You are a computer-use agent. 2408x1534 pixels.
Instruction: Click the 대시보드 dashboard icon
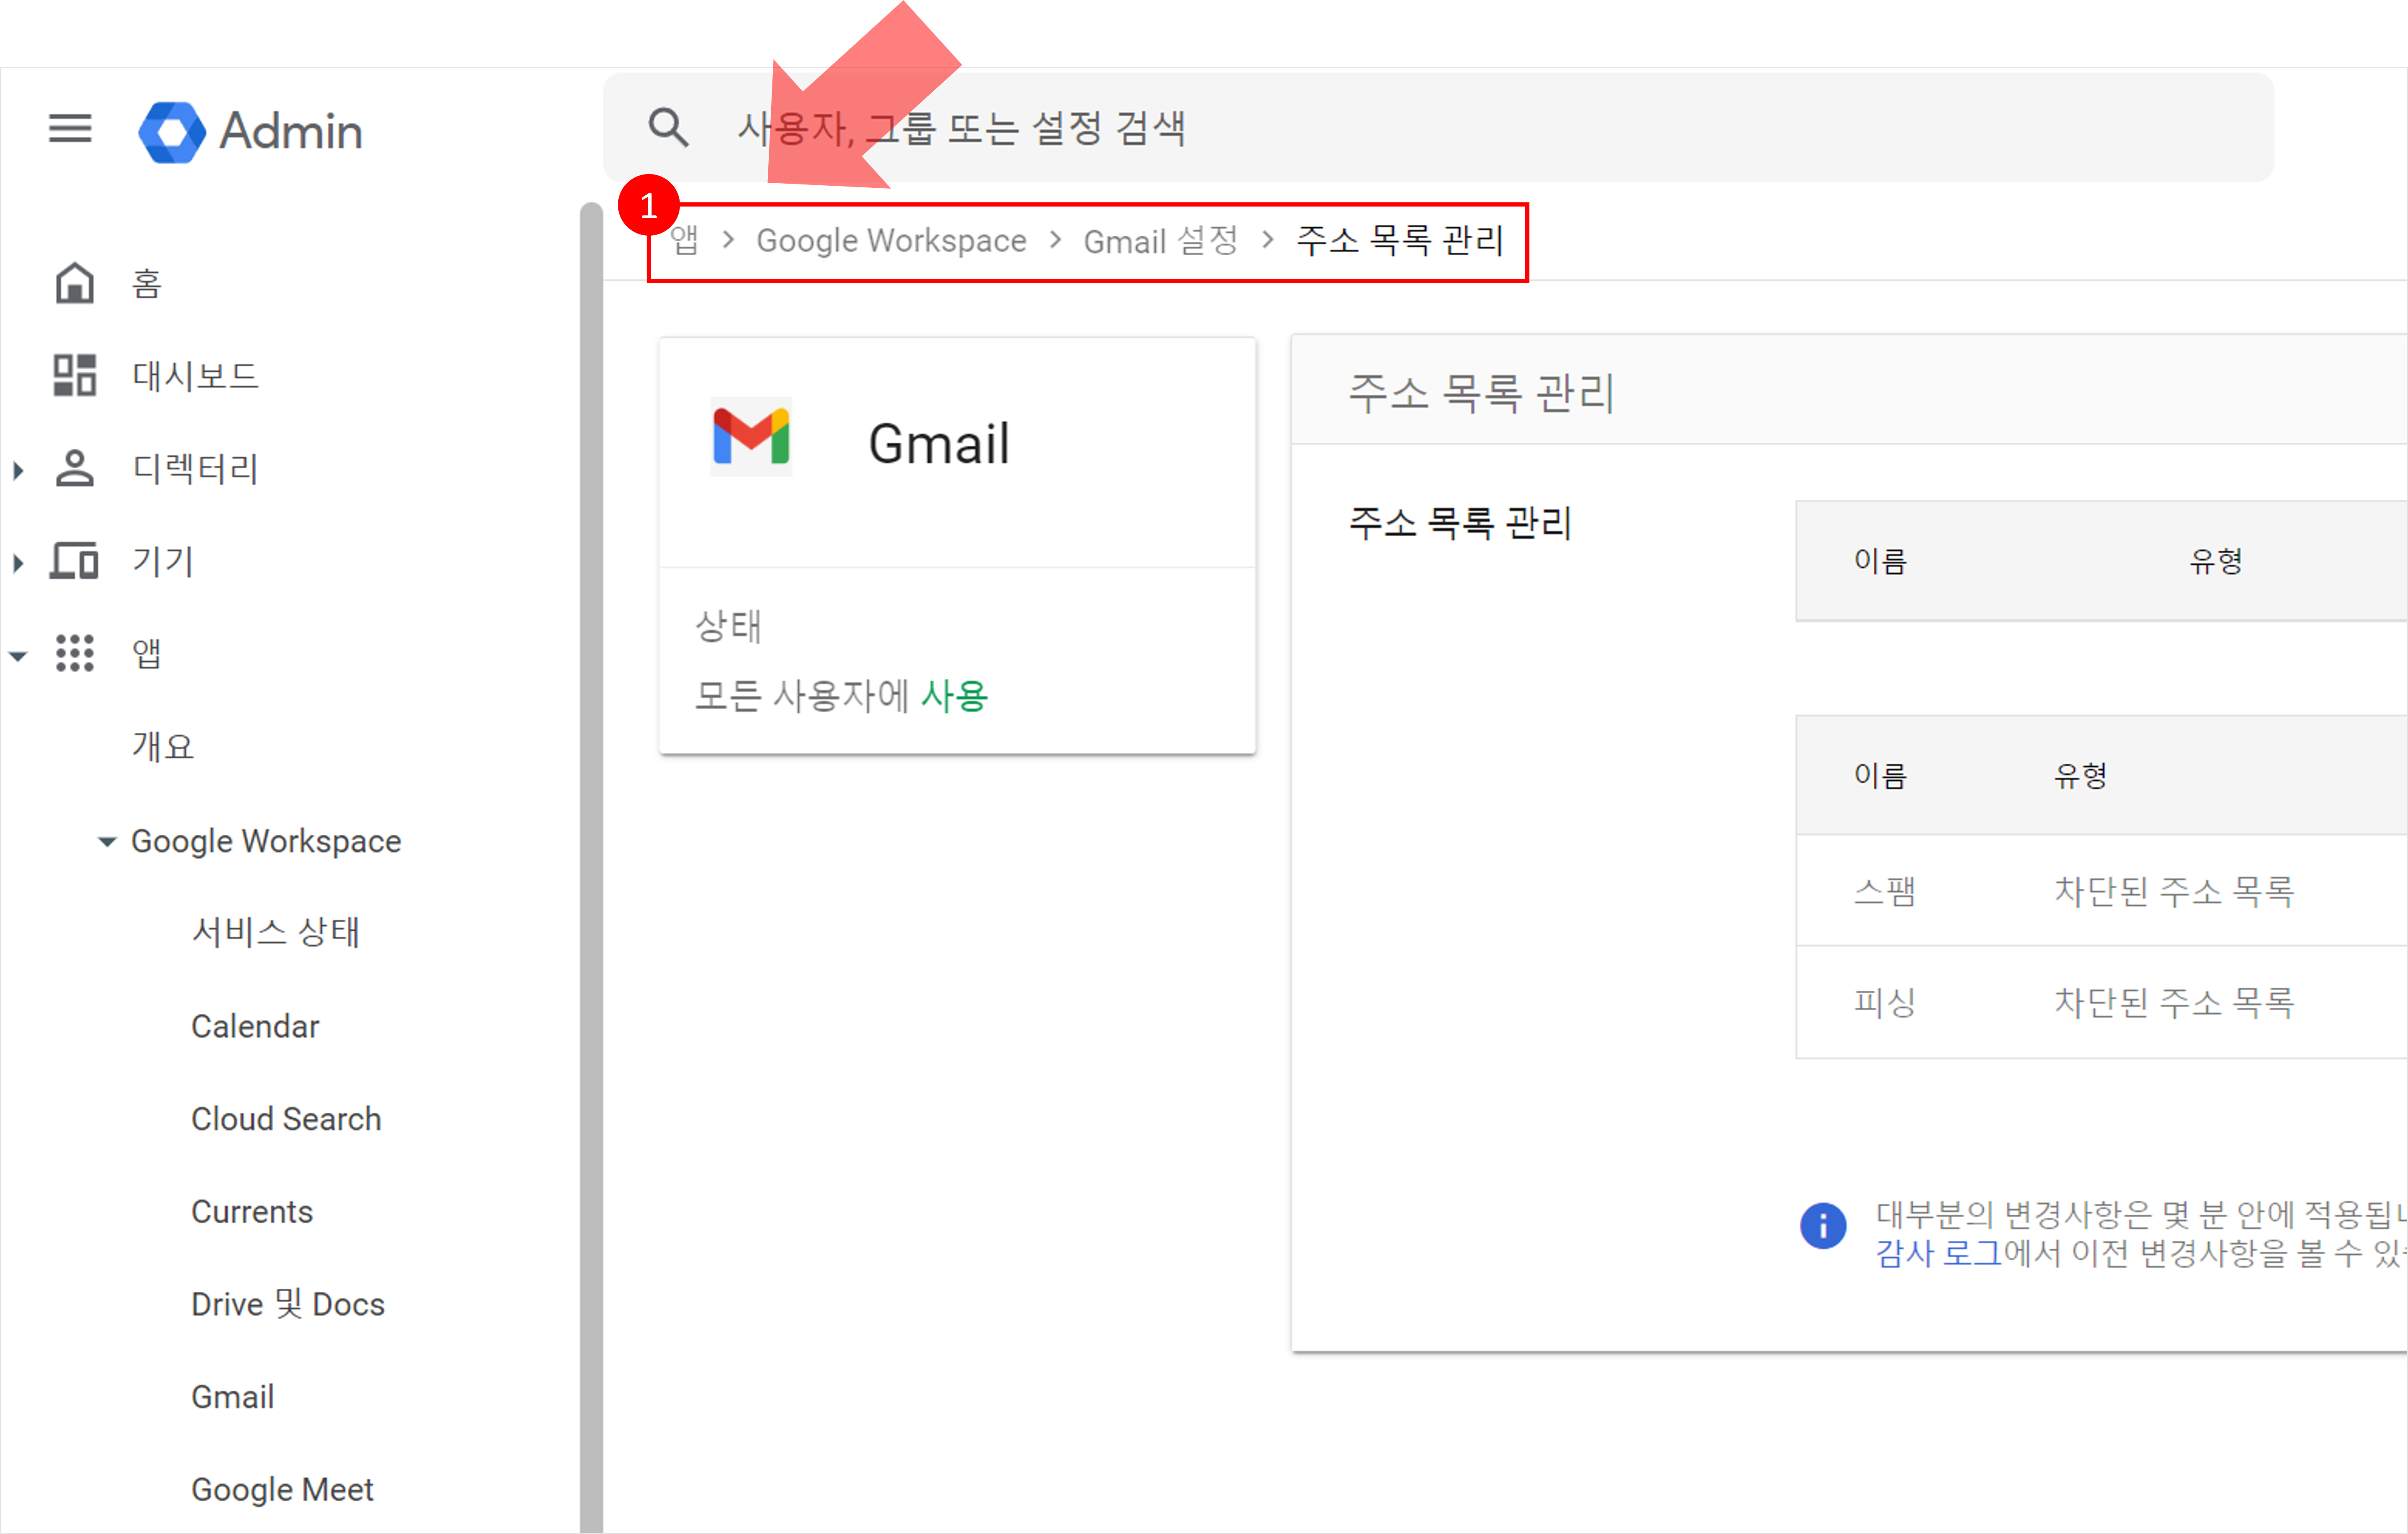(74, 376)
